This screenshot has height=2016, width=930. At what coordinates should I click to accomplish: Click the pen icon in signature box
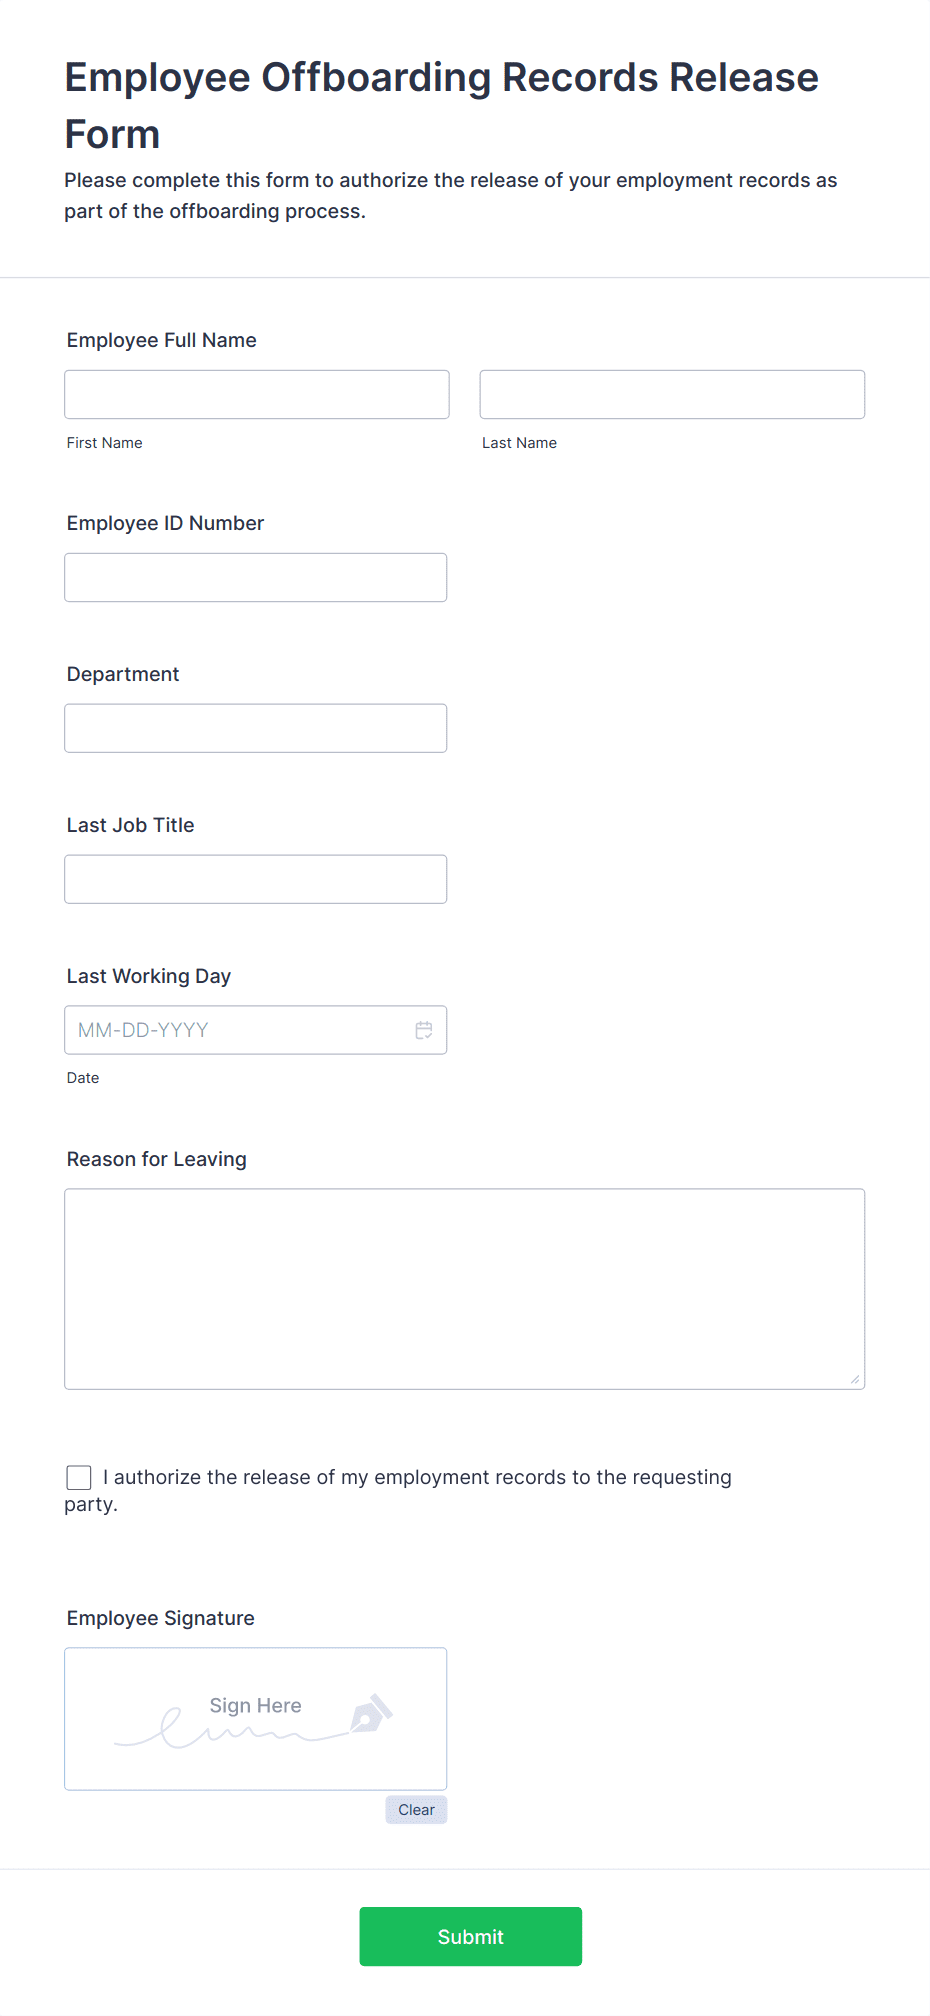(371, 1713)
